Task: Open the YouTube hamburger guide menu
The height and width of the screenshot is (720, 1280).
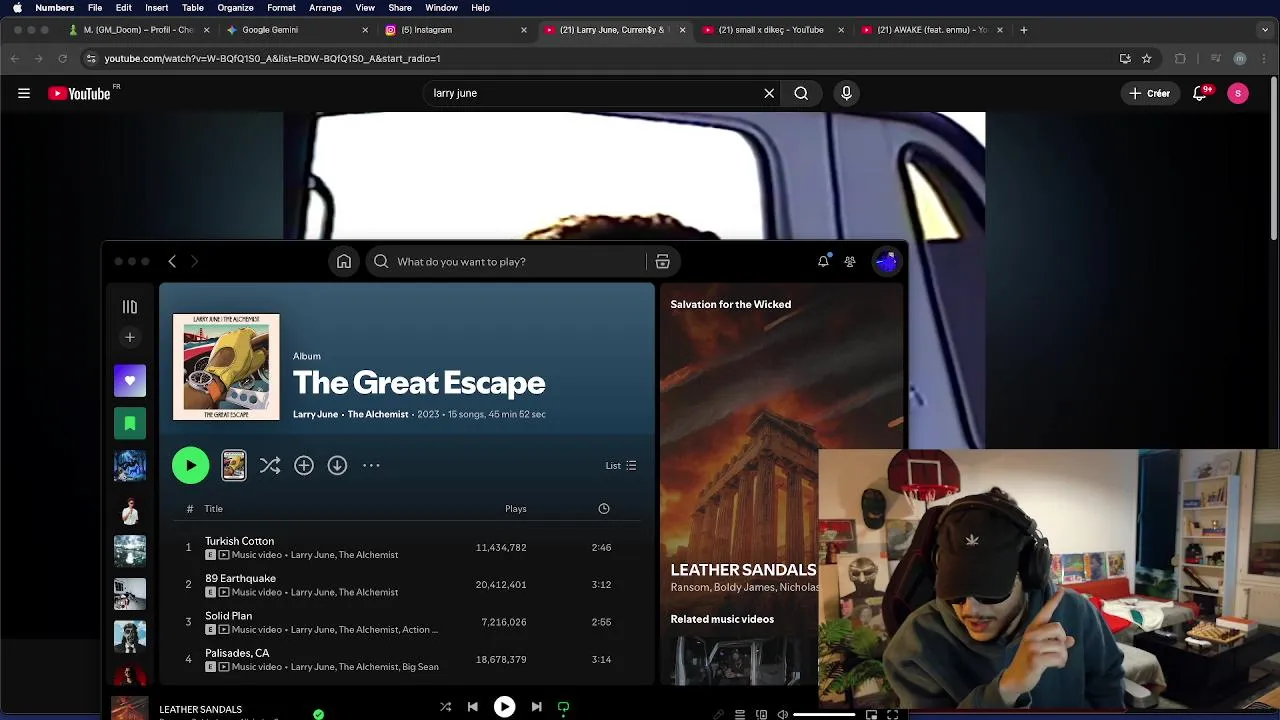Action: pyautogui.click(x=24, y=93)
